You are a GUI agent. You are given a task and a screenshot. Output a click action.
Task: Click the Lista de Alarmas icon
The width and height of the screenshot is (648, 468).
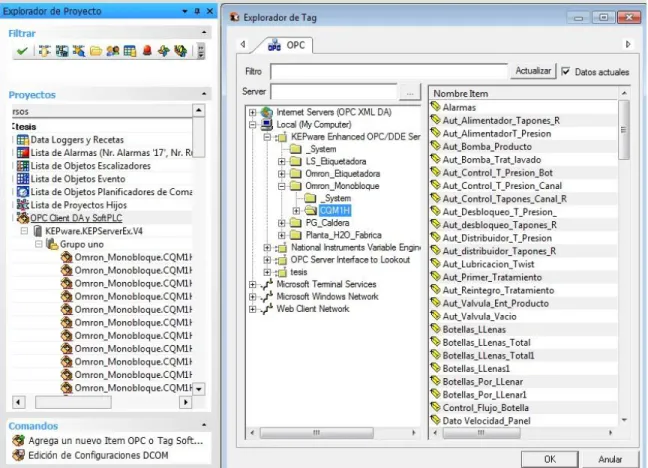[23, 153]
